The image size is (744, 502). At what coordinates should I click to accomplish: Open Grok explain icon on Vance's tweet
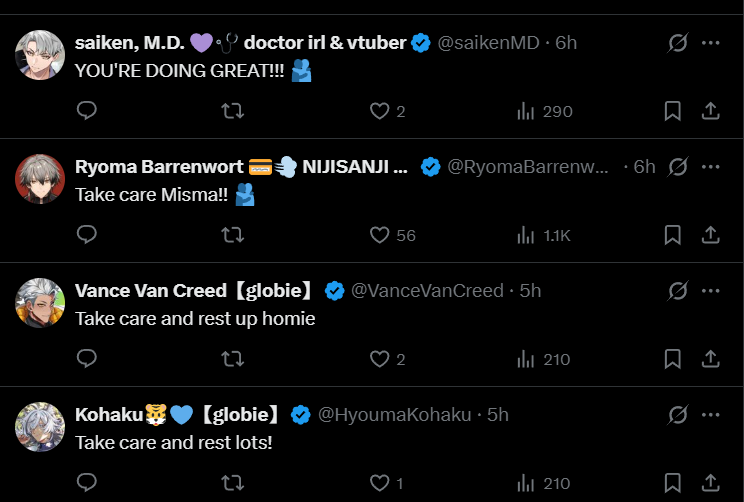[677, 291]
